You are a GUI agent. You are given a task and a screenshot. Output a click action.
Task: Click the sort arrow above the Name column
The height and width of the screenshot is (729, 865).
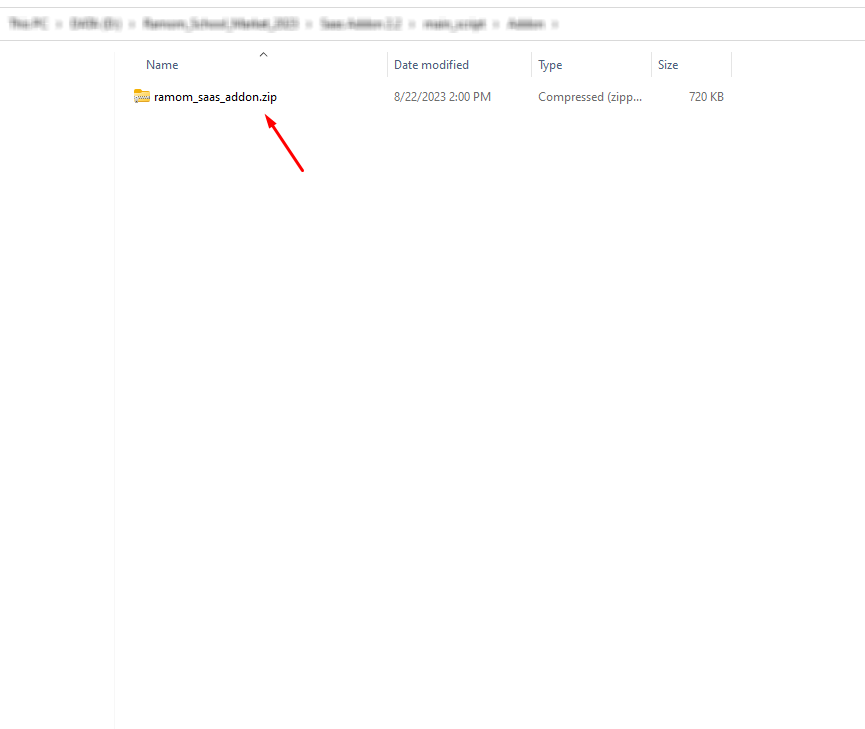(263, 54)
